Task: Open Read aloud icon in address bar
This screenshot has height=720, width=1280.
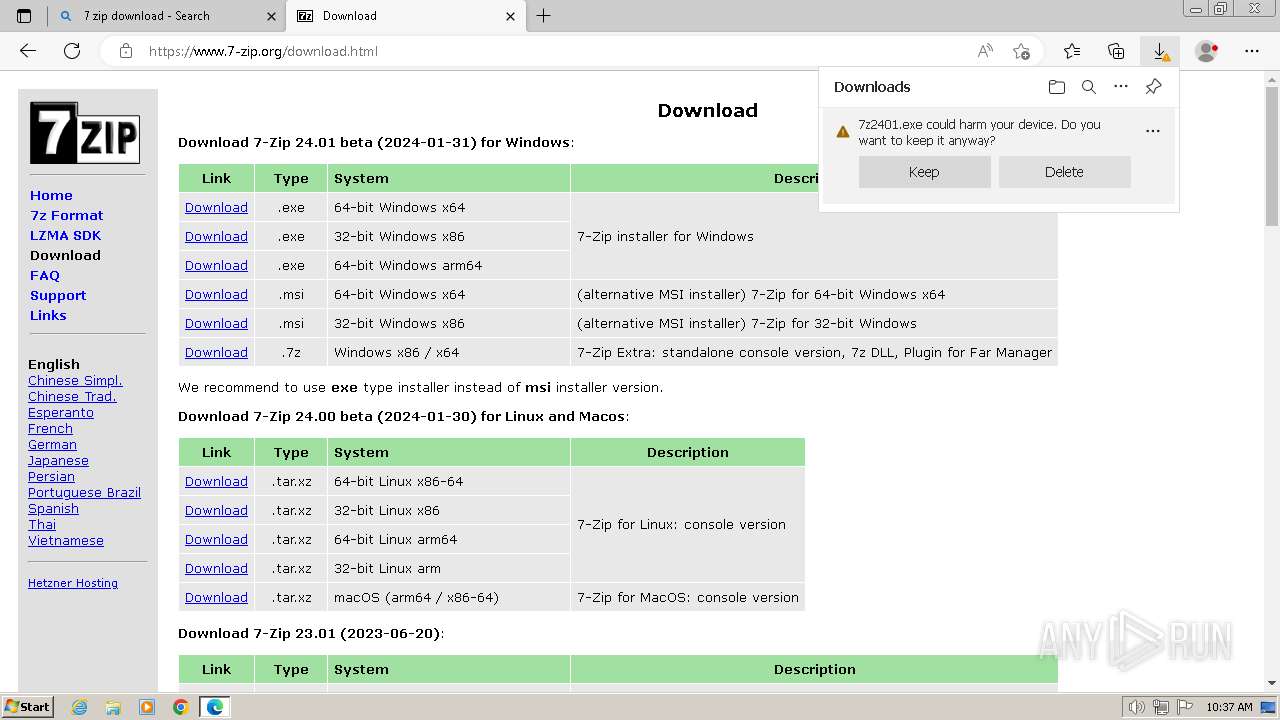Action: click(985, 51)
